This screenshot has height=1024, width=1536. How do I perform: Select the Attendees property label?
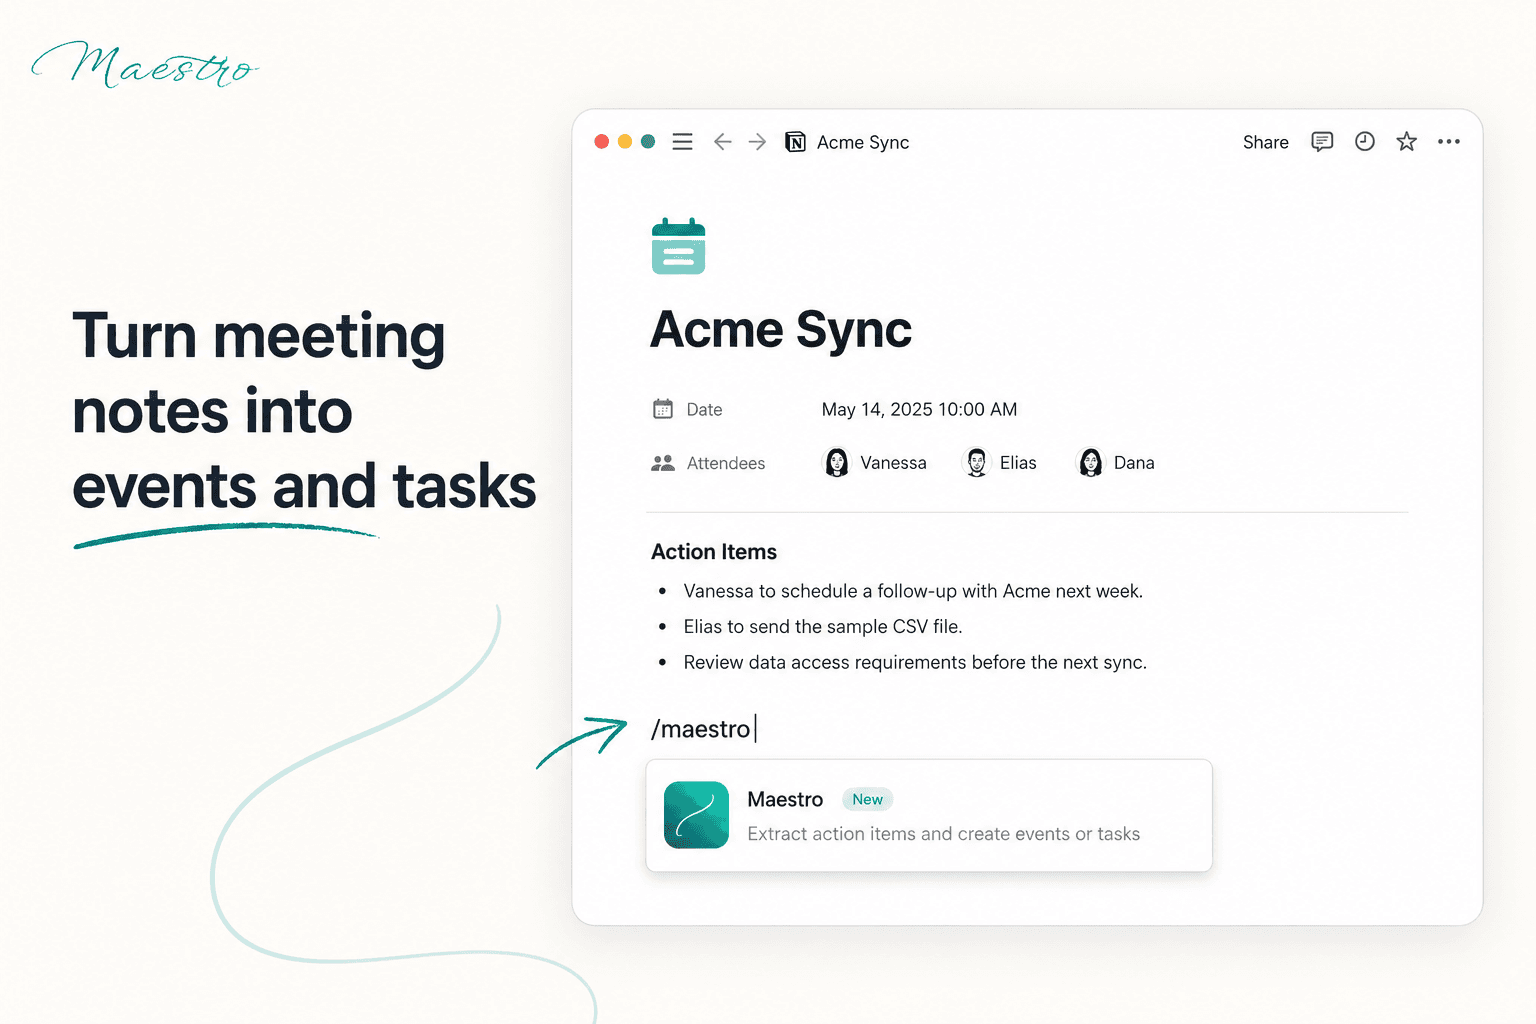[726, 463]
